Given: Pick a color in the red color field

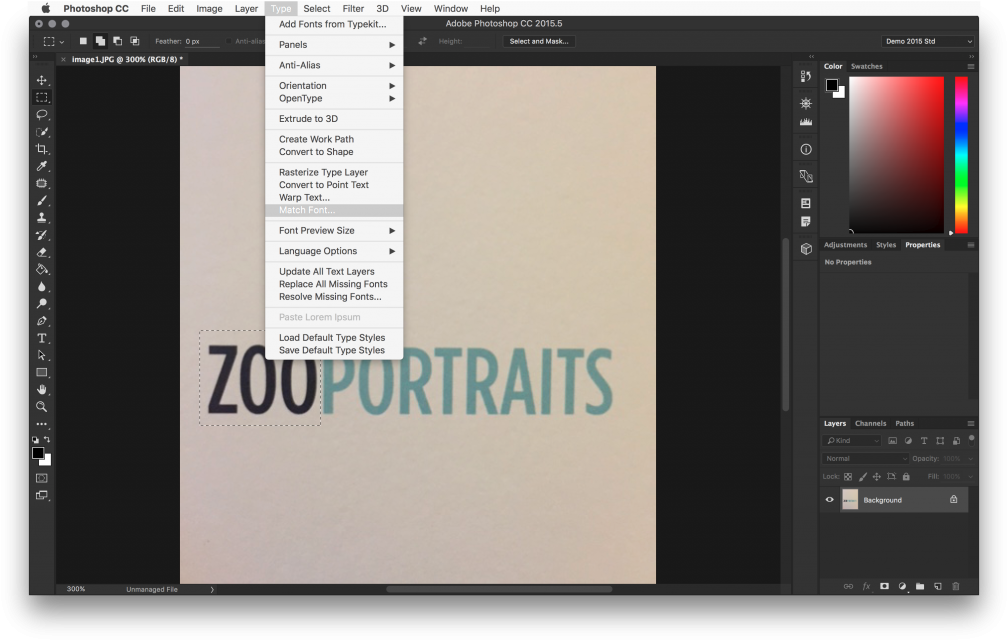Looking at the screenshot, I should point(897,155).
